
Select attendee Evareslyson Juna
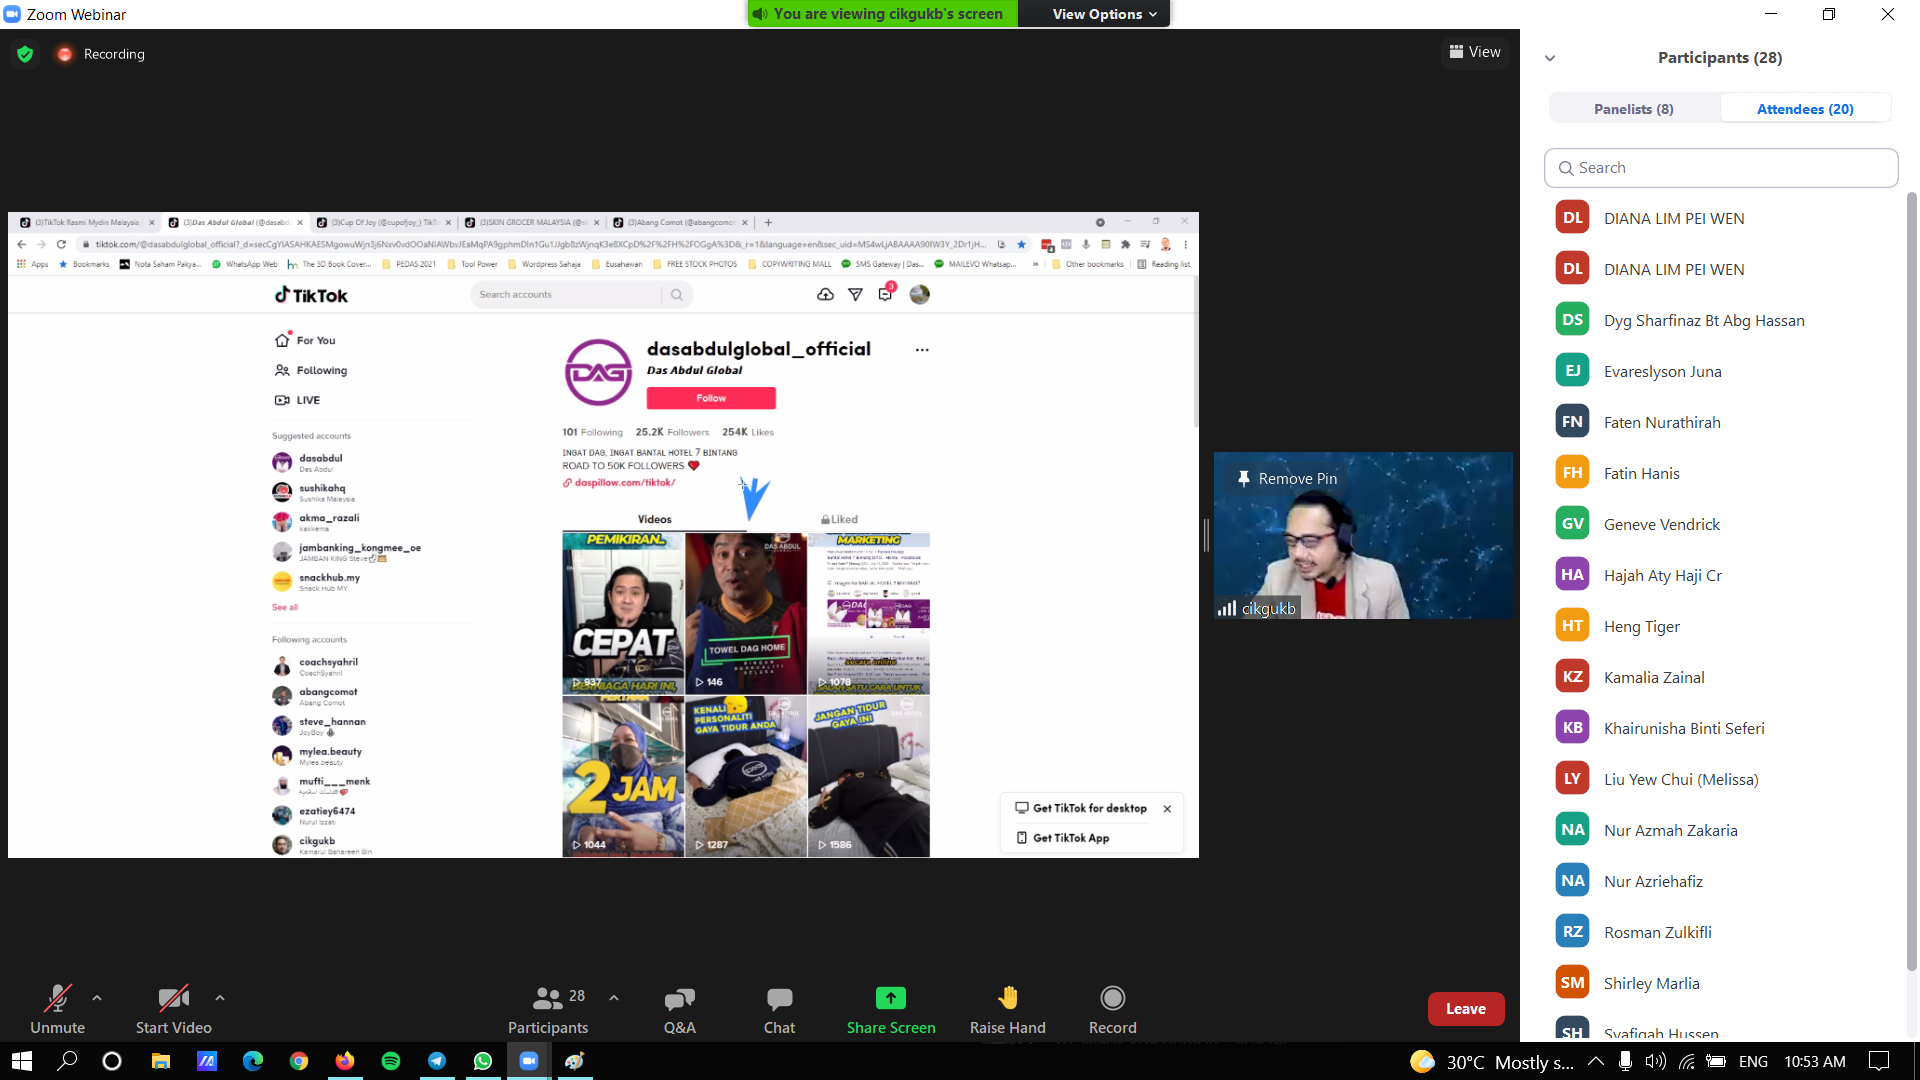(x=1720, y=371)
